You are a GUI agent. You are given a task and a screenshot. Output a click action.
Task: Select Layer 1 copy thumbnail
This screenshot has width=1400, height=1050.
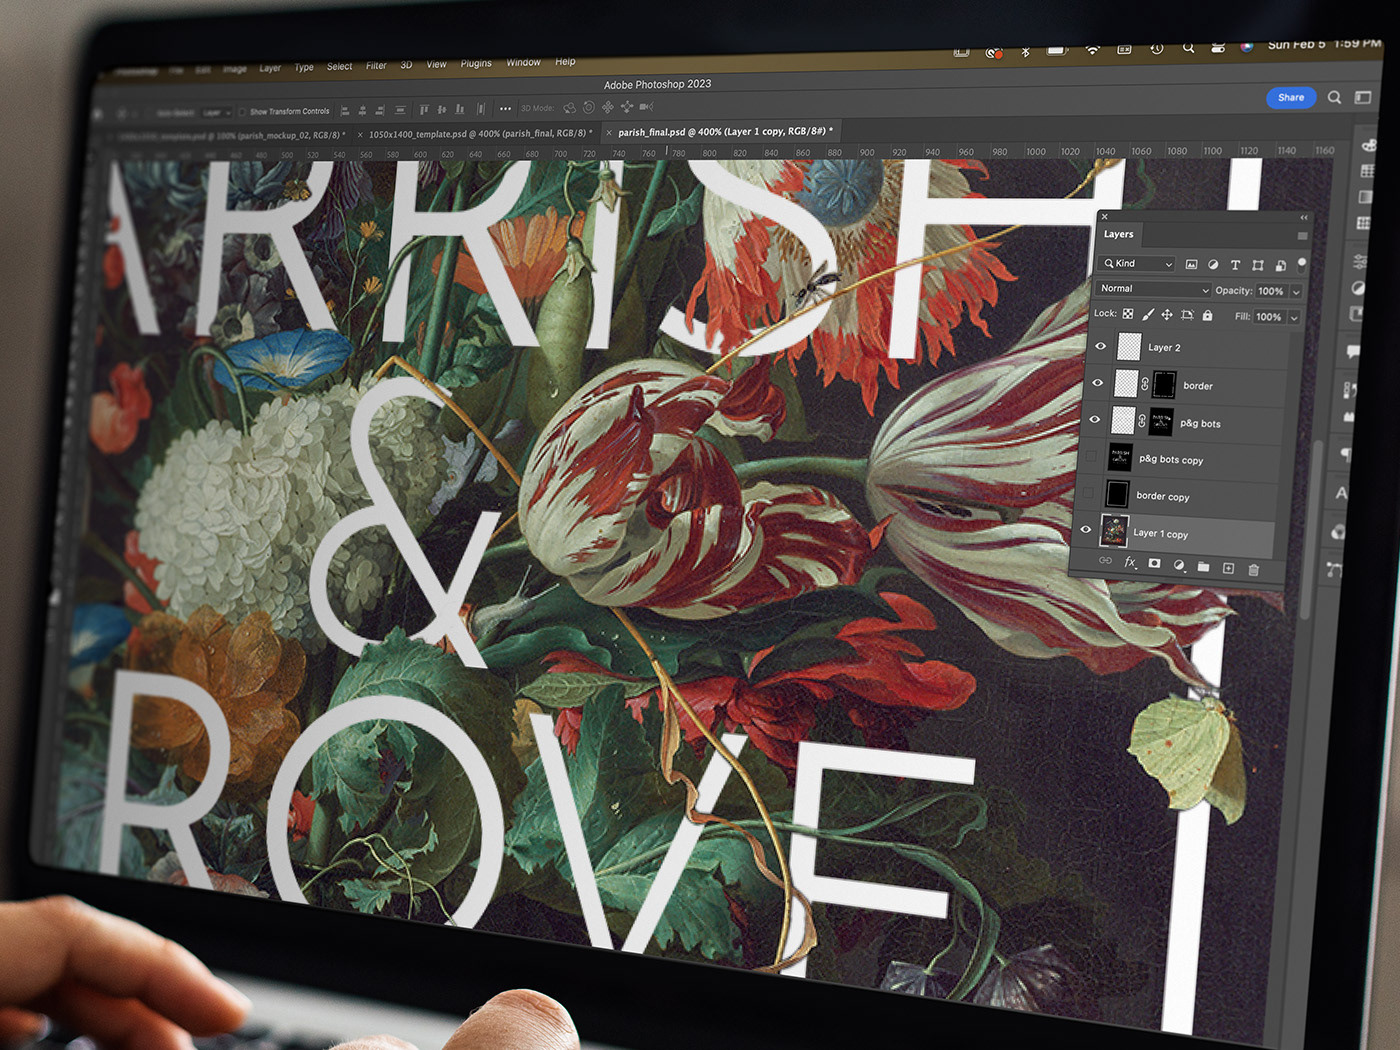pos(1114,531)
